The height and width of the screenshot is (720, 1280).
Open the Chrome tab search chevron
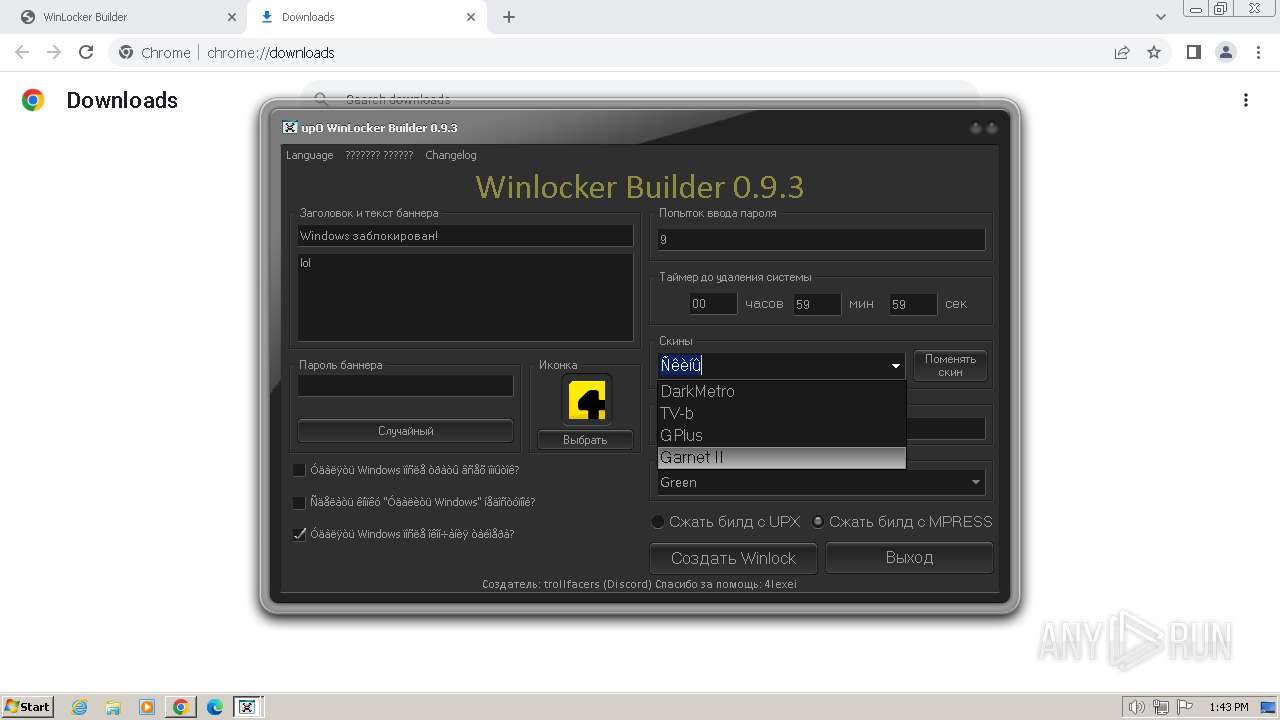click(x=1161, y=17)
